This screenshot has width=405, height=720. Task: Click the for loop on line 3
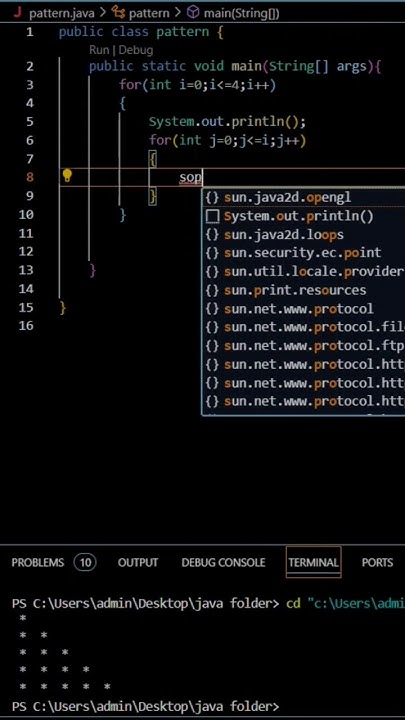click(197, 85)
